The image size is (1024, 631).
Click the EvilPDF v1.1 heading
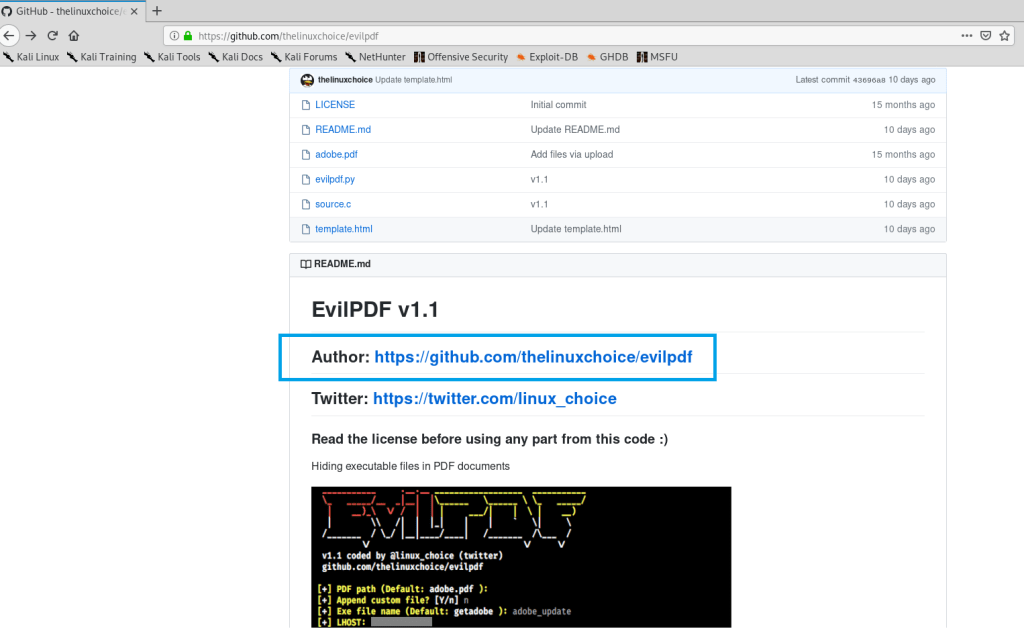coord(375,309)
